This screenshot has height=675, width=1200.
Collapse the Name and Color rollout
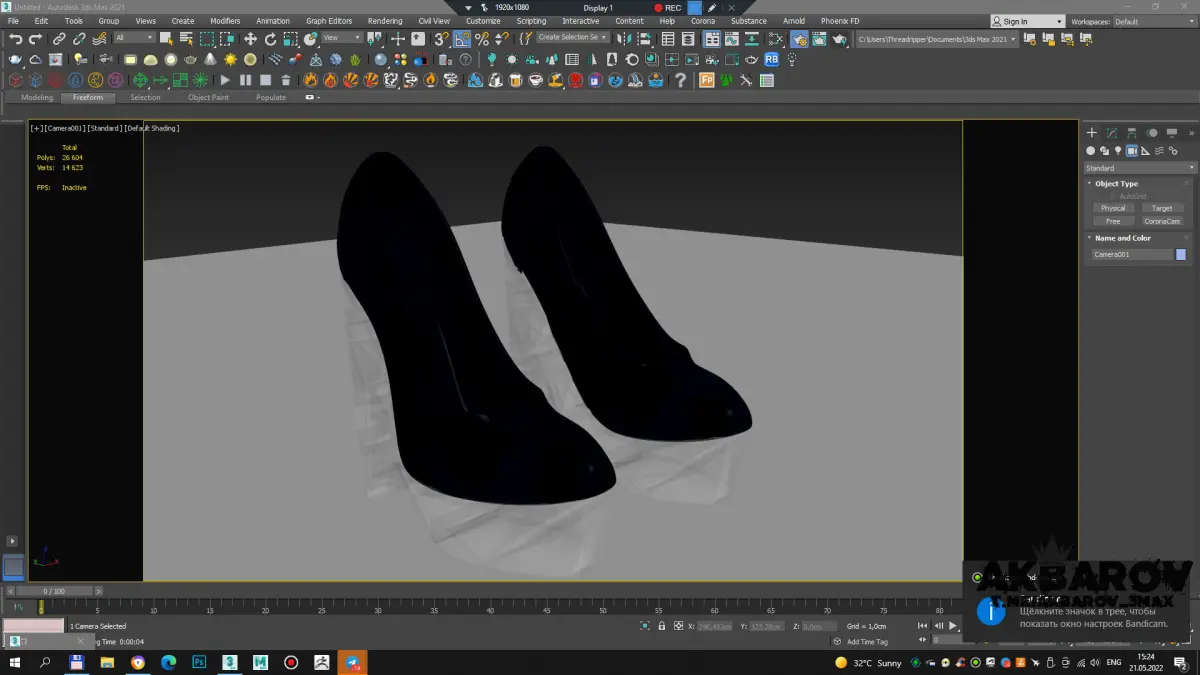[x=1122, y=238]
